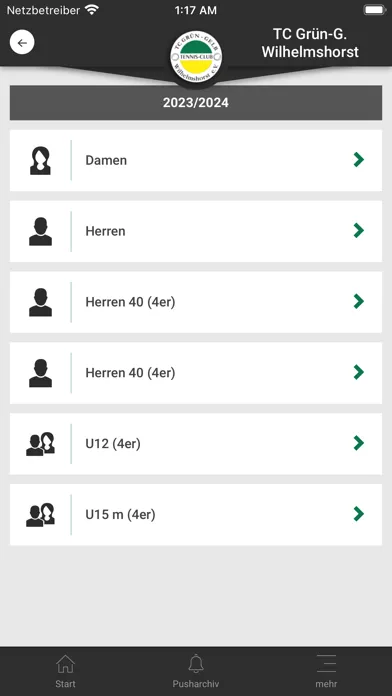The image size is (392, 696).
Task: Switch to the Start tab
Action: (65, 671)
